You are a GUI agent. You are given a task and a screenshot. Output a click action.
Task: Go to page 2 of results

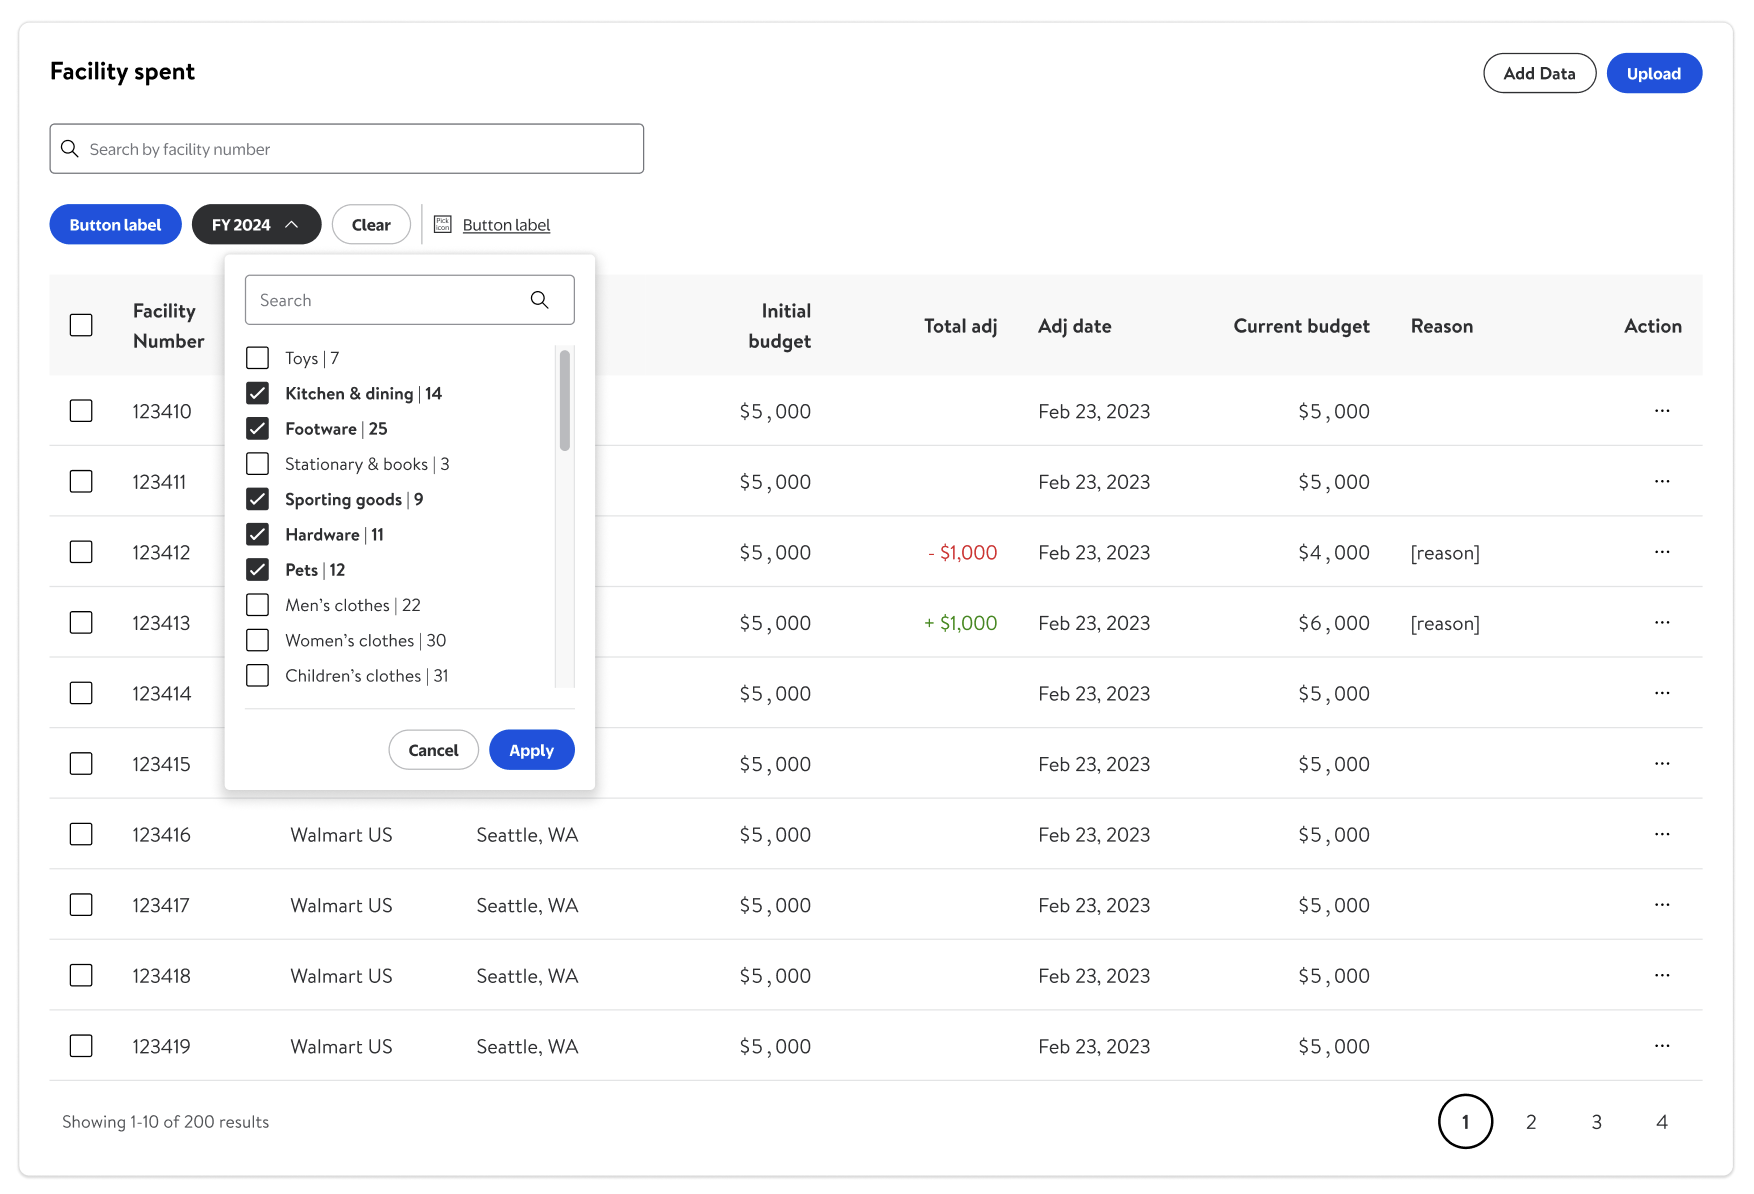pos(1530,1122)
